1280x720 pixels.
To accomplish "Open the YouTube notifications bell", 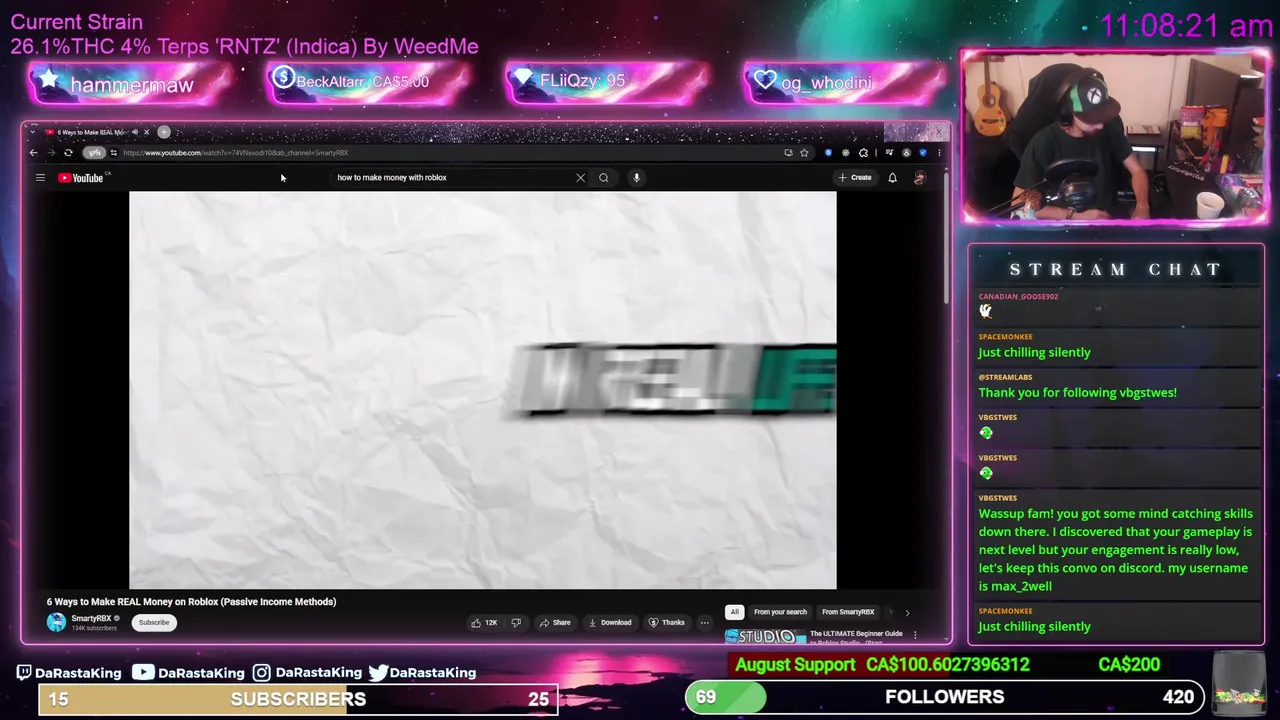I will [892, 178].
